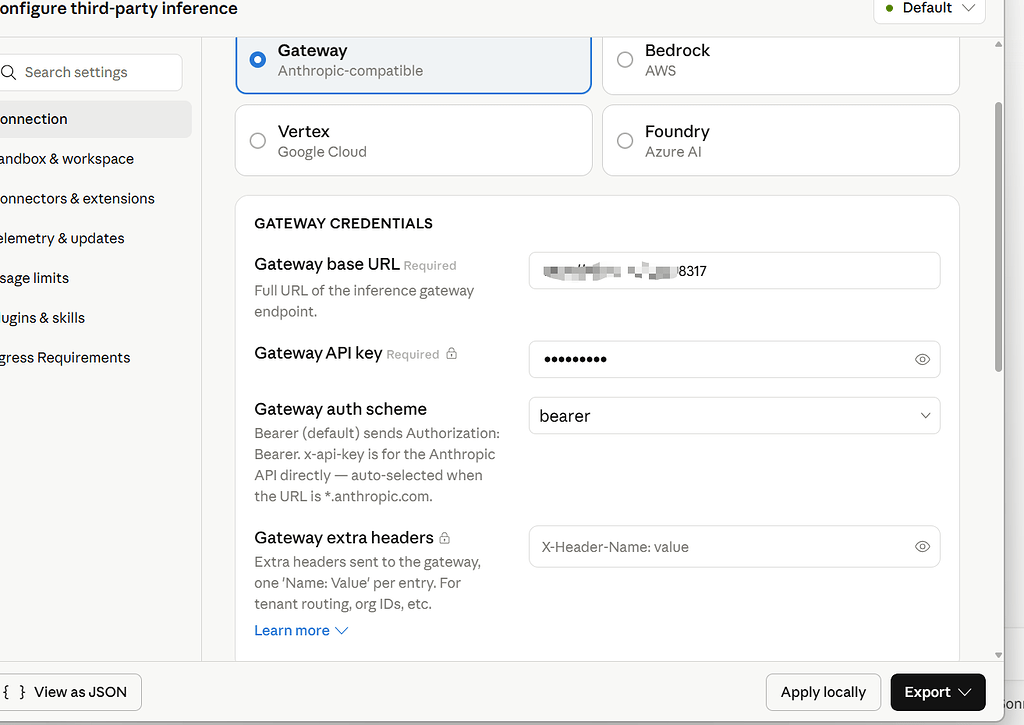The height and width of the screenshot is (725, 1024).
Task: Click the X-Header-Name: value input field
Action: tap(734, 547)
